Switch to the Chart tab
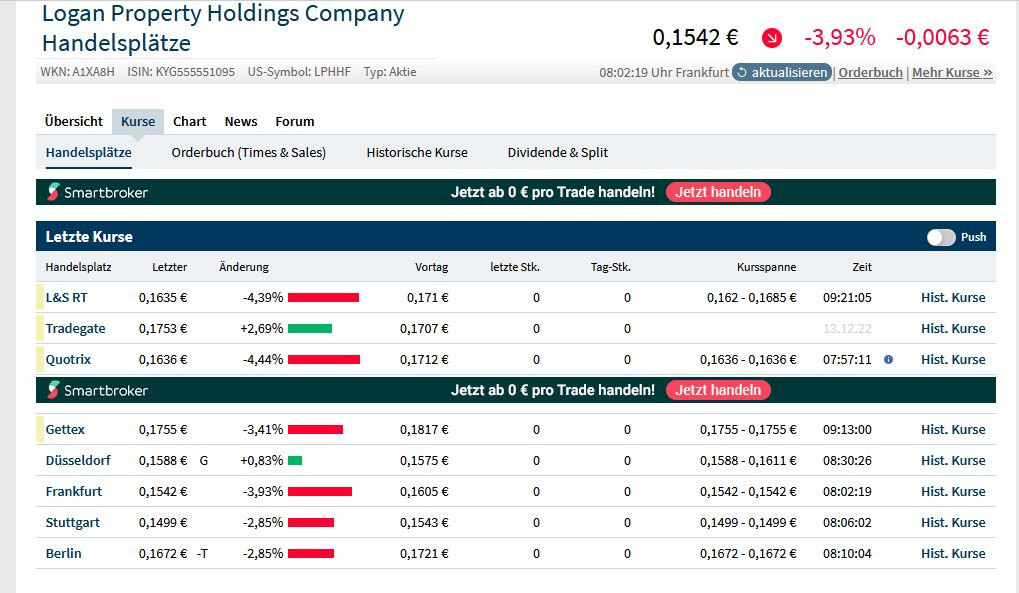This screenshot has height=593, width=1019. pyautogui.click(x=189, y=121)
